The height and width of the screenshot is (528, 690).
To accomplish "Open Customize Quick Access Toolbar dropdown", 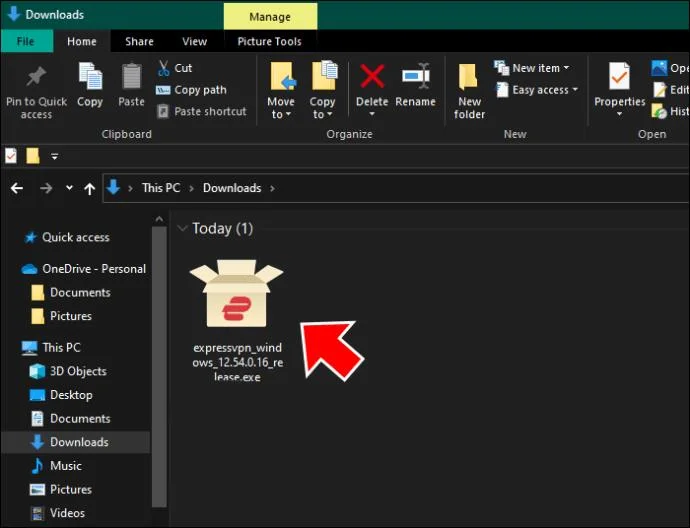I will click(55, 156).
